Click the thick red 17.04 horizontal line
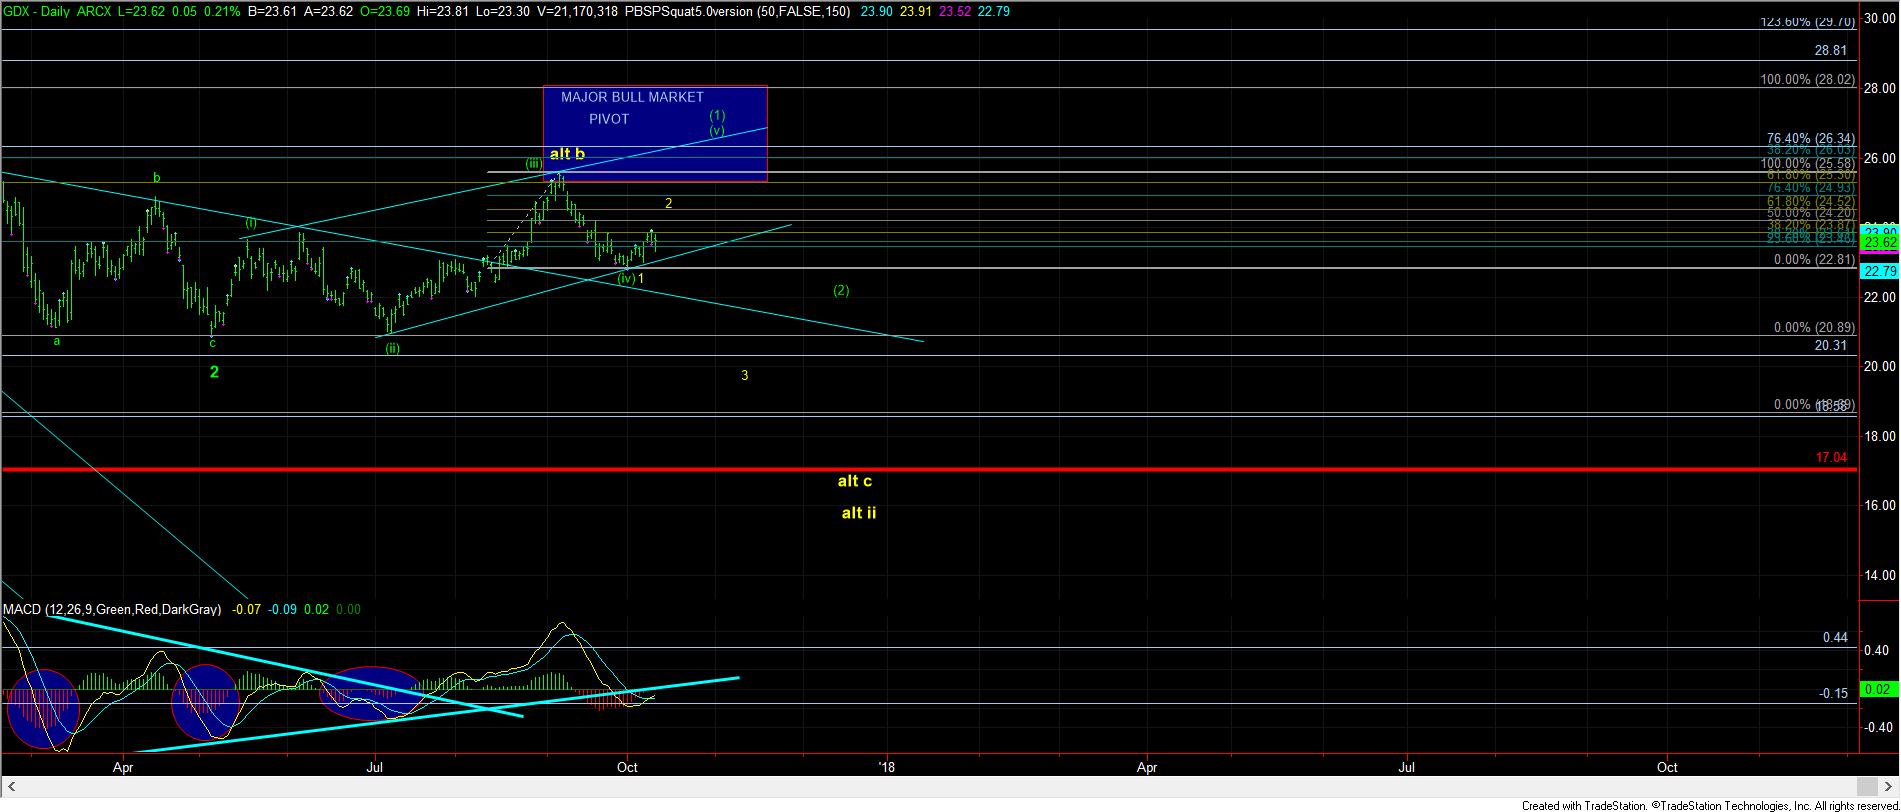This screenshot has width=1901, height=812. click(x=928, y=469)
